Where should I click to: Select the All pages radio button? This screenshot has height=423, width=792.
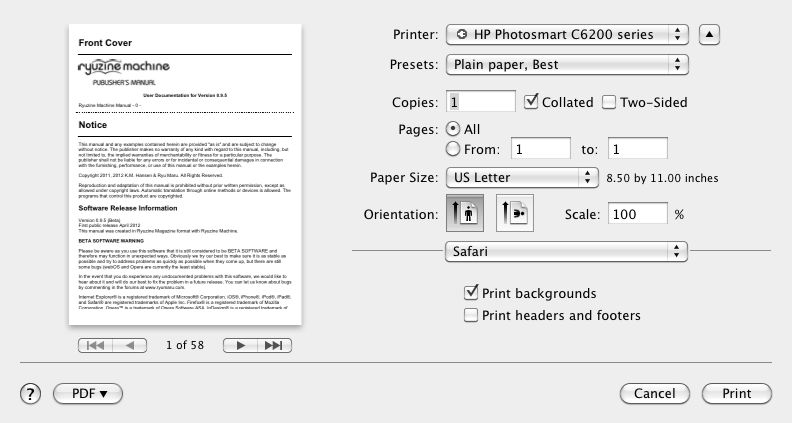coord(453,129)
